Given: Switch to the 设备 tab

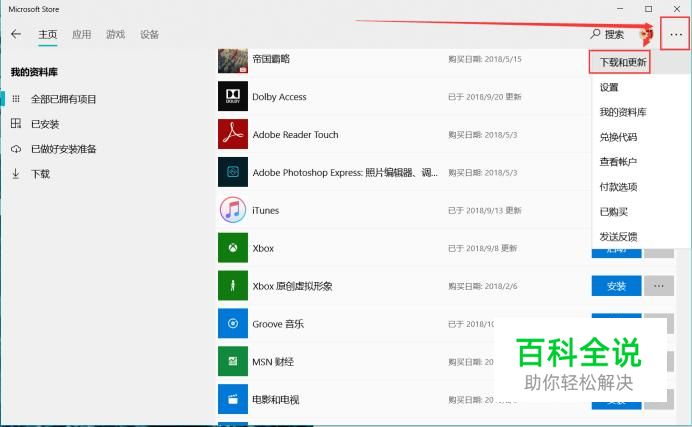Looking at the screenshot, I should click(x=149, y=34).
